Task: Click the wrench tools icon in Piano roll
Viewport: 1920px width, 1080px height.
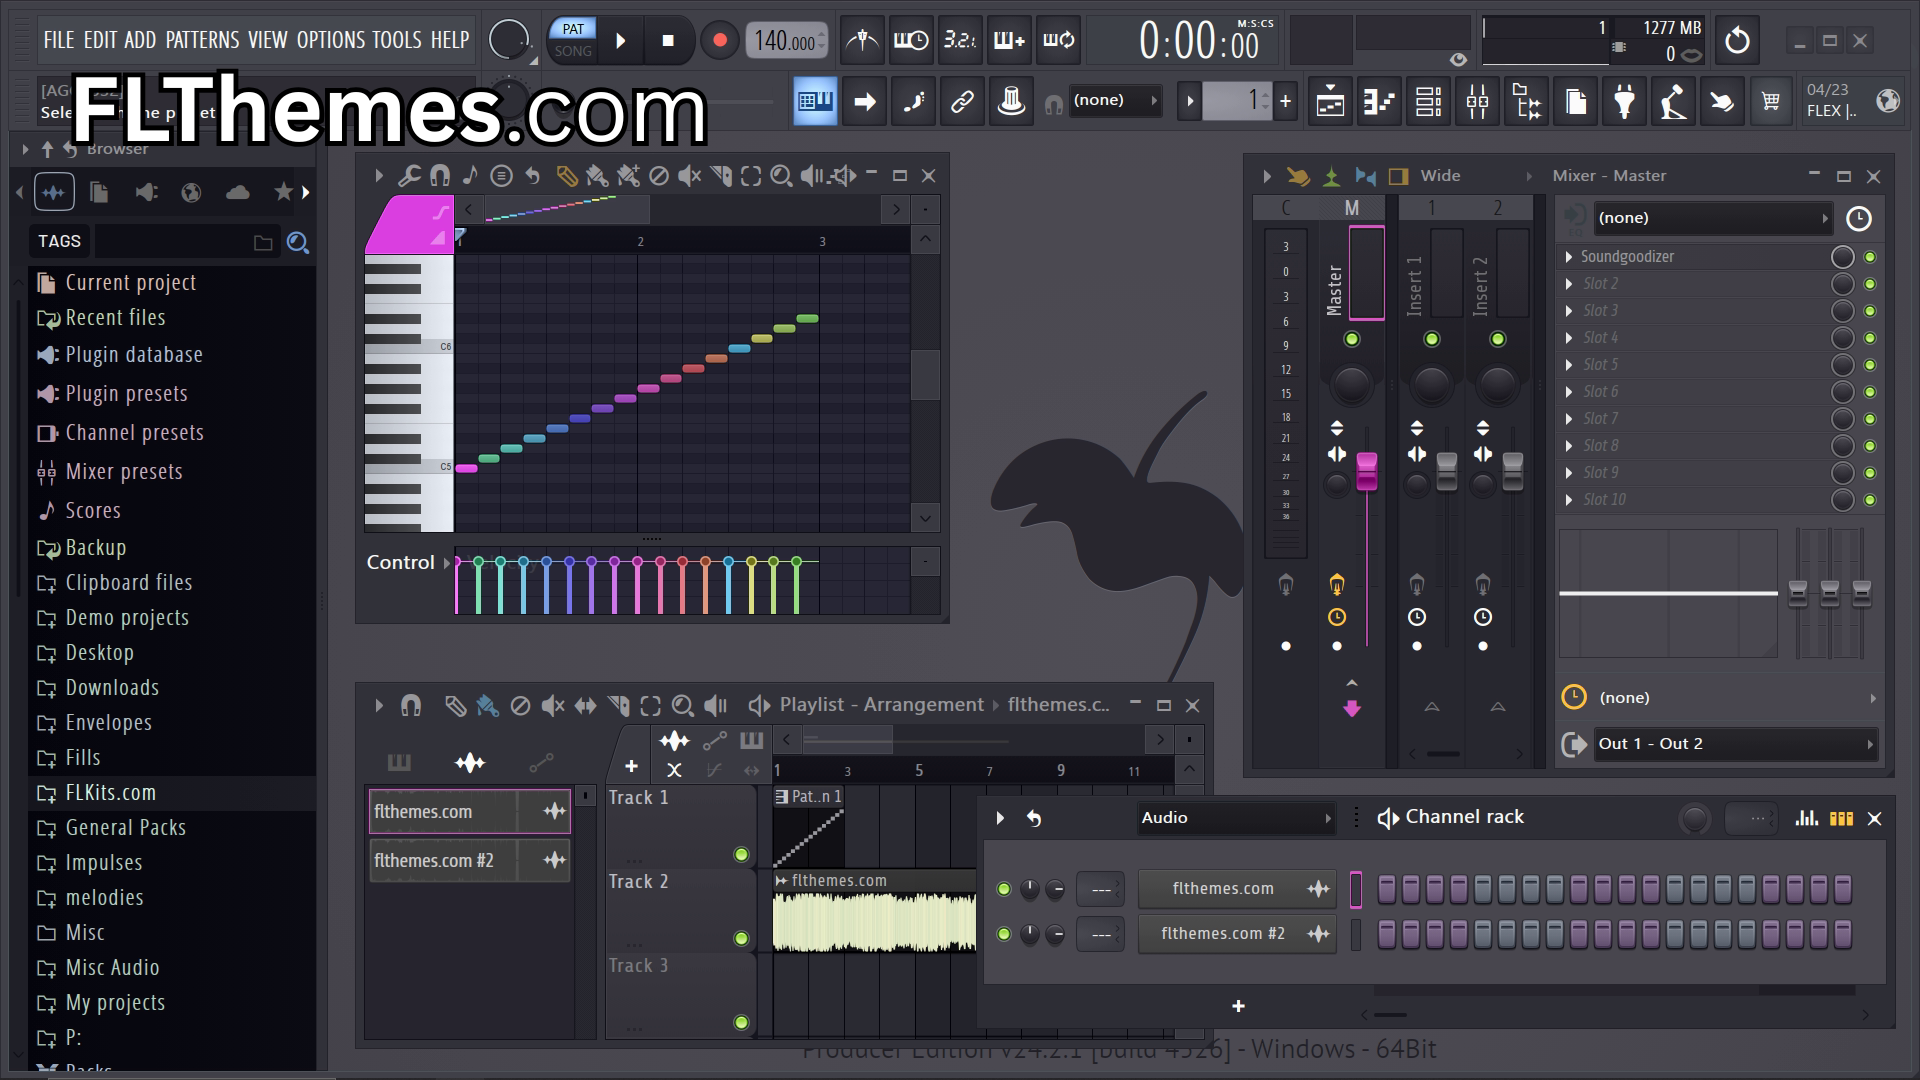Action: [x=409, y=176]
